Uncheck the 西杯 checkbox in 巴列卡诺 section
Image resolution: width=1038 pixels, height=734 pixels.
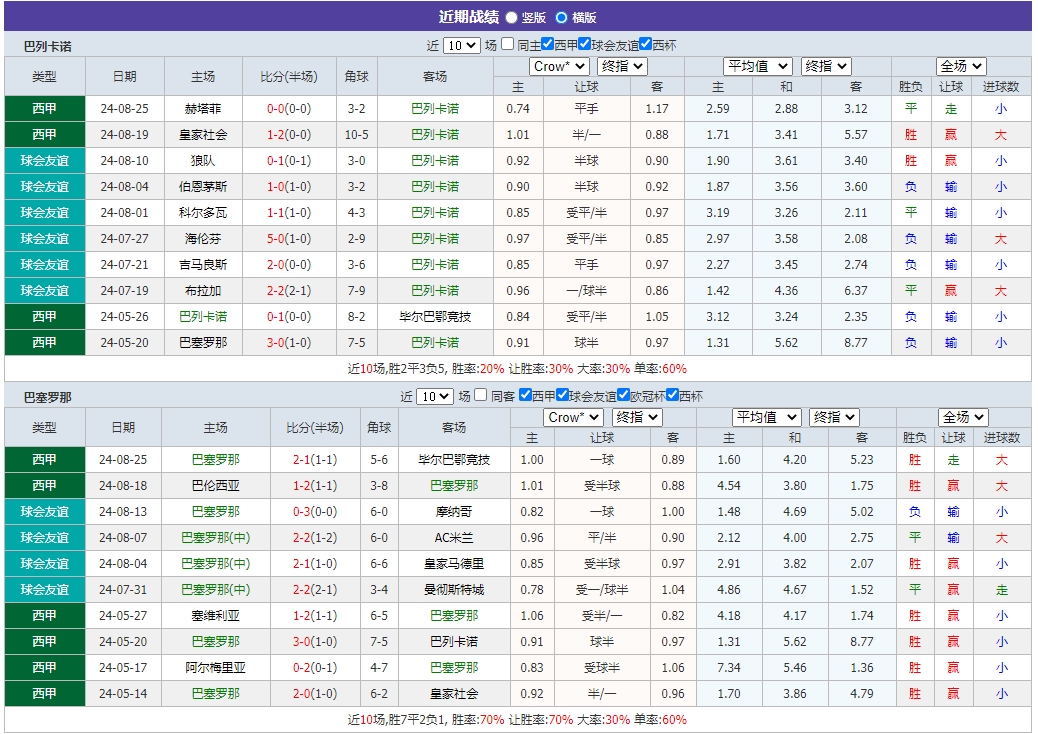tap(647, 45)
